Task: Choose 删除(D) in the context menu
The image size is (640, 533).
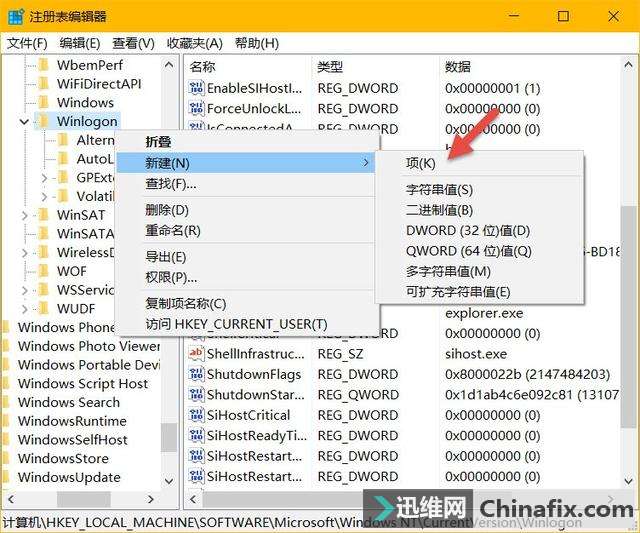Action: click(x=246, y=210)
